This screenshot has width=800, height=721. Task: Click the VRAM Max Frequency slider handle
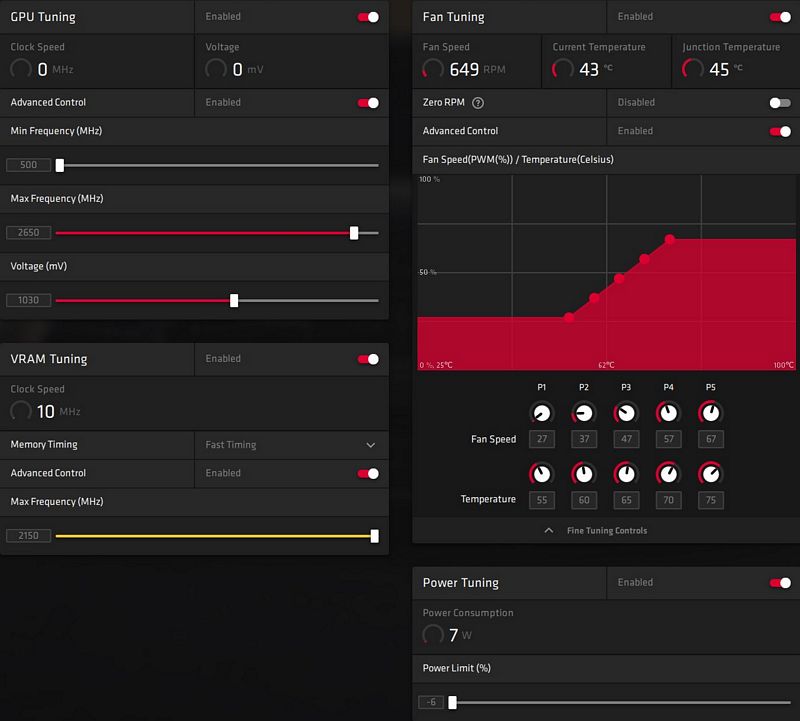[375, 536]
